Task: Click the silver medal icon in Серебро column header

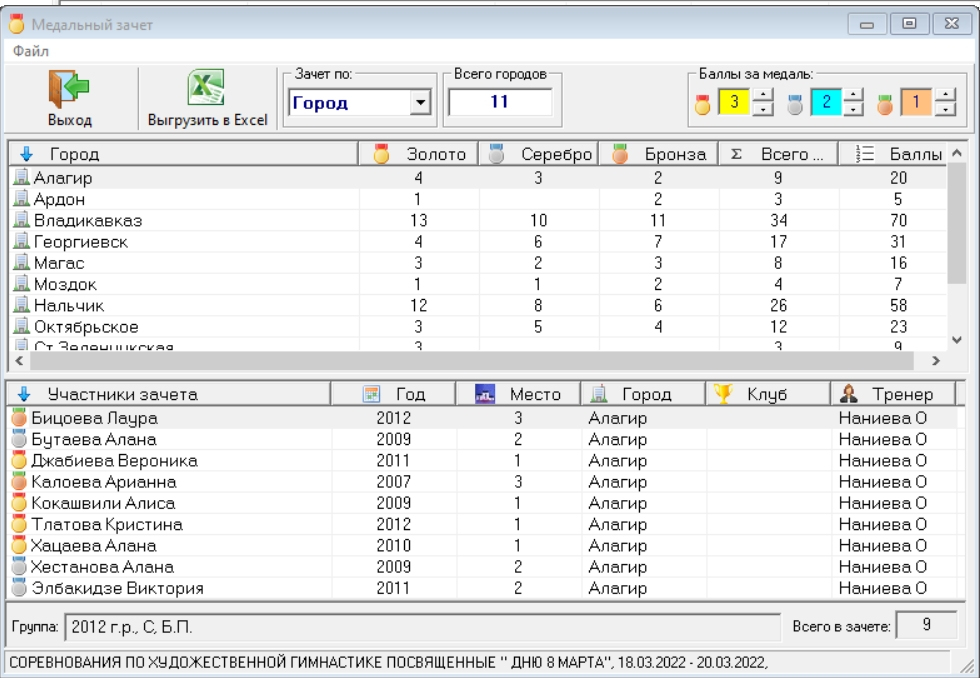Action: coord(497,154)
